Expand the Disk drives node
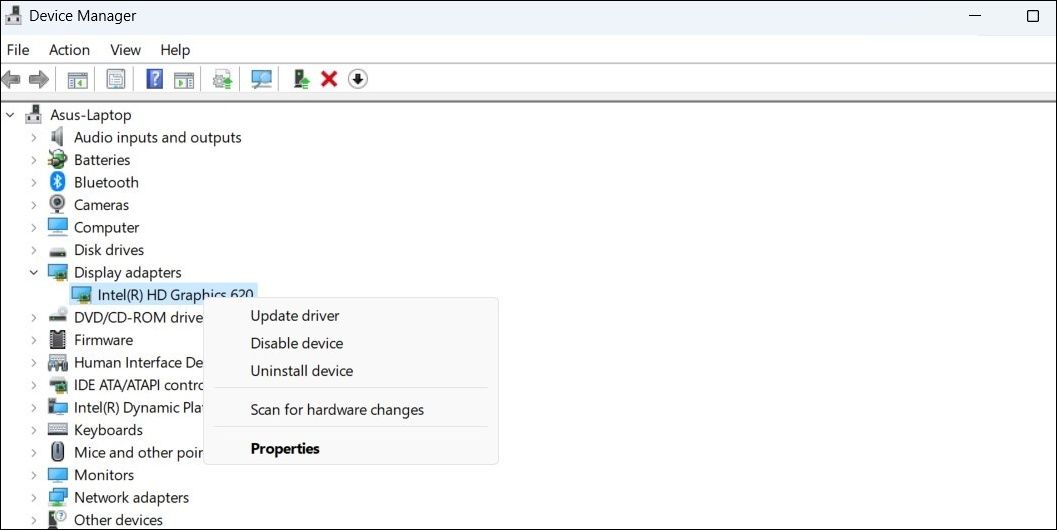Screen dimensions: 1057x530 click(x=34, y=250)
